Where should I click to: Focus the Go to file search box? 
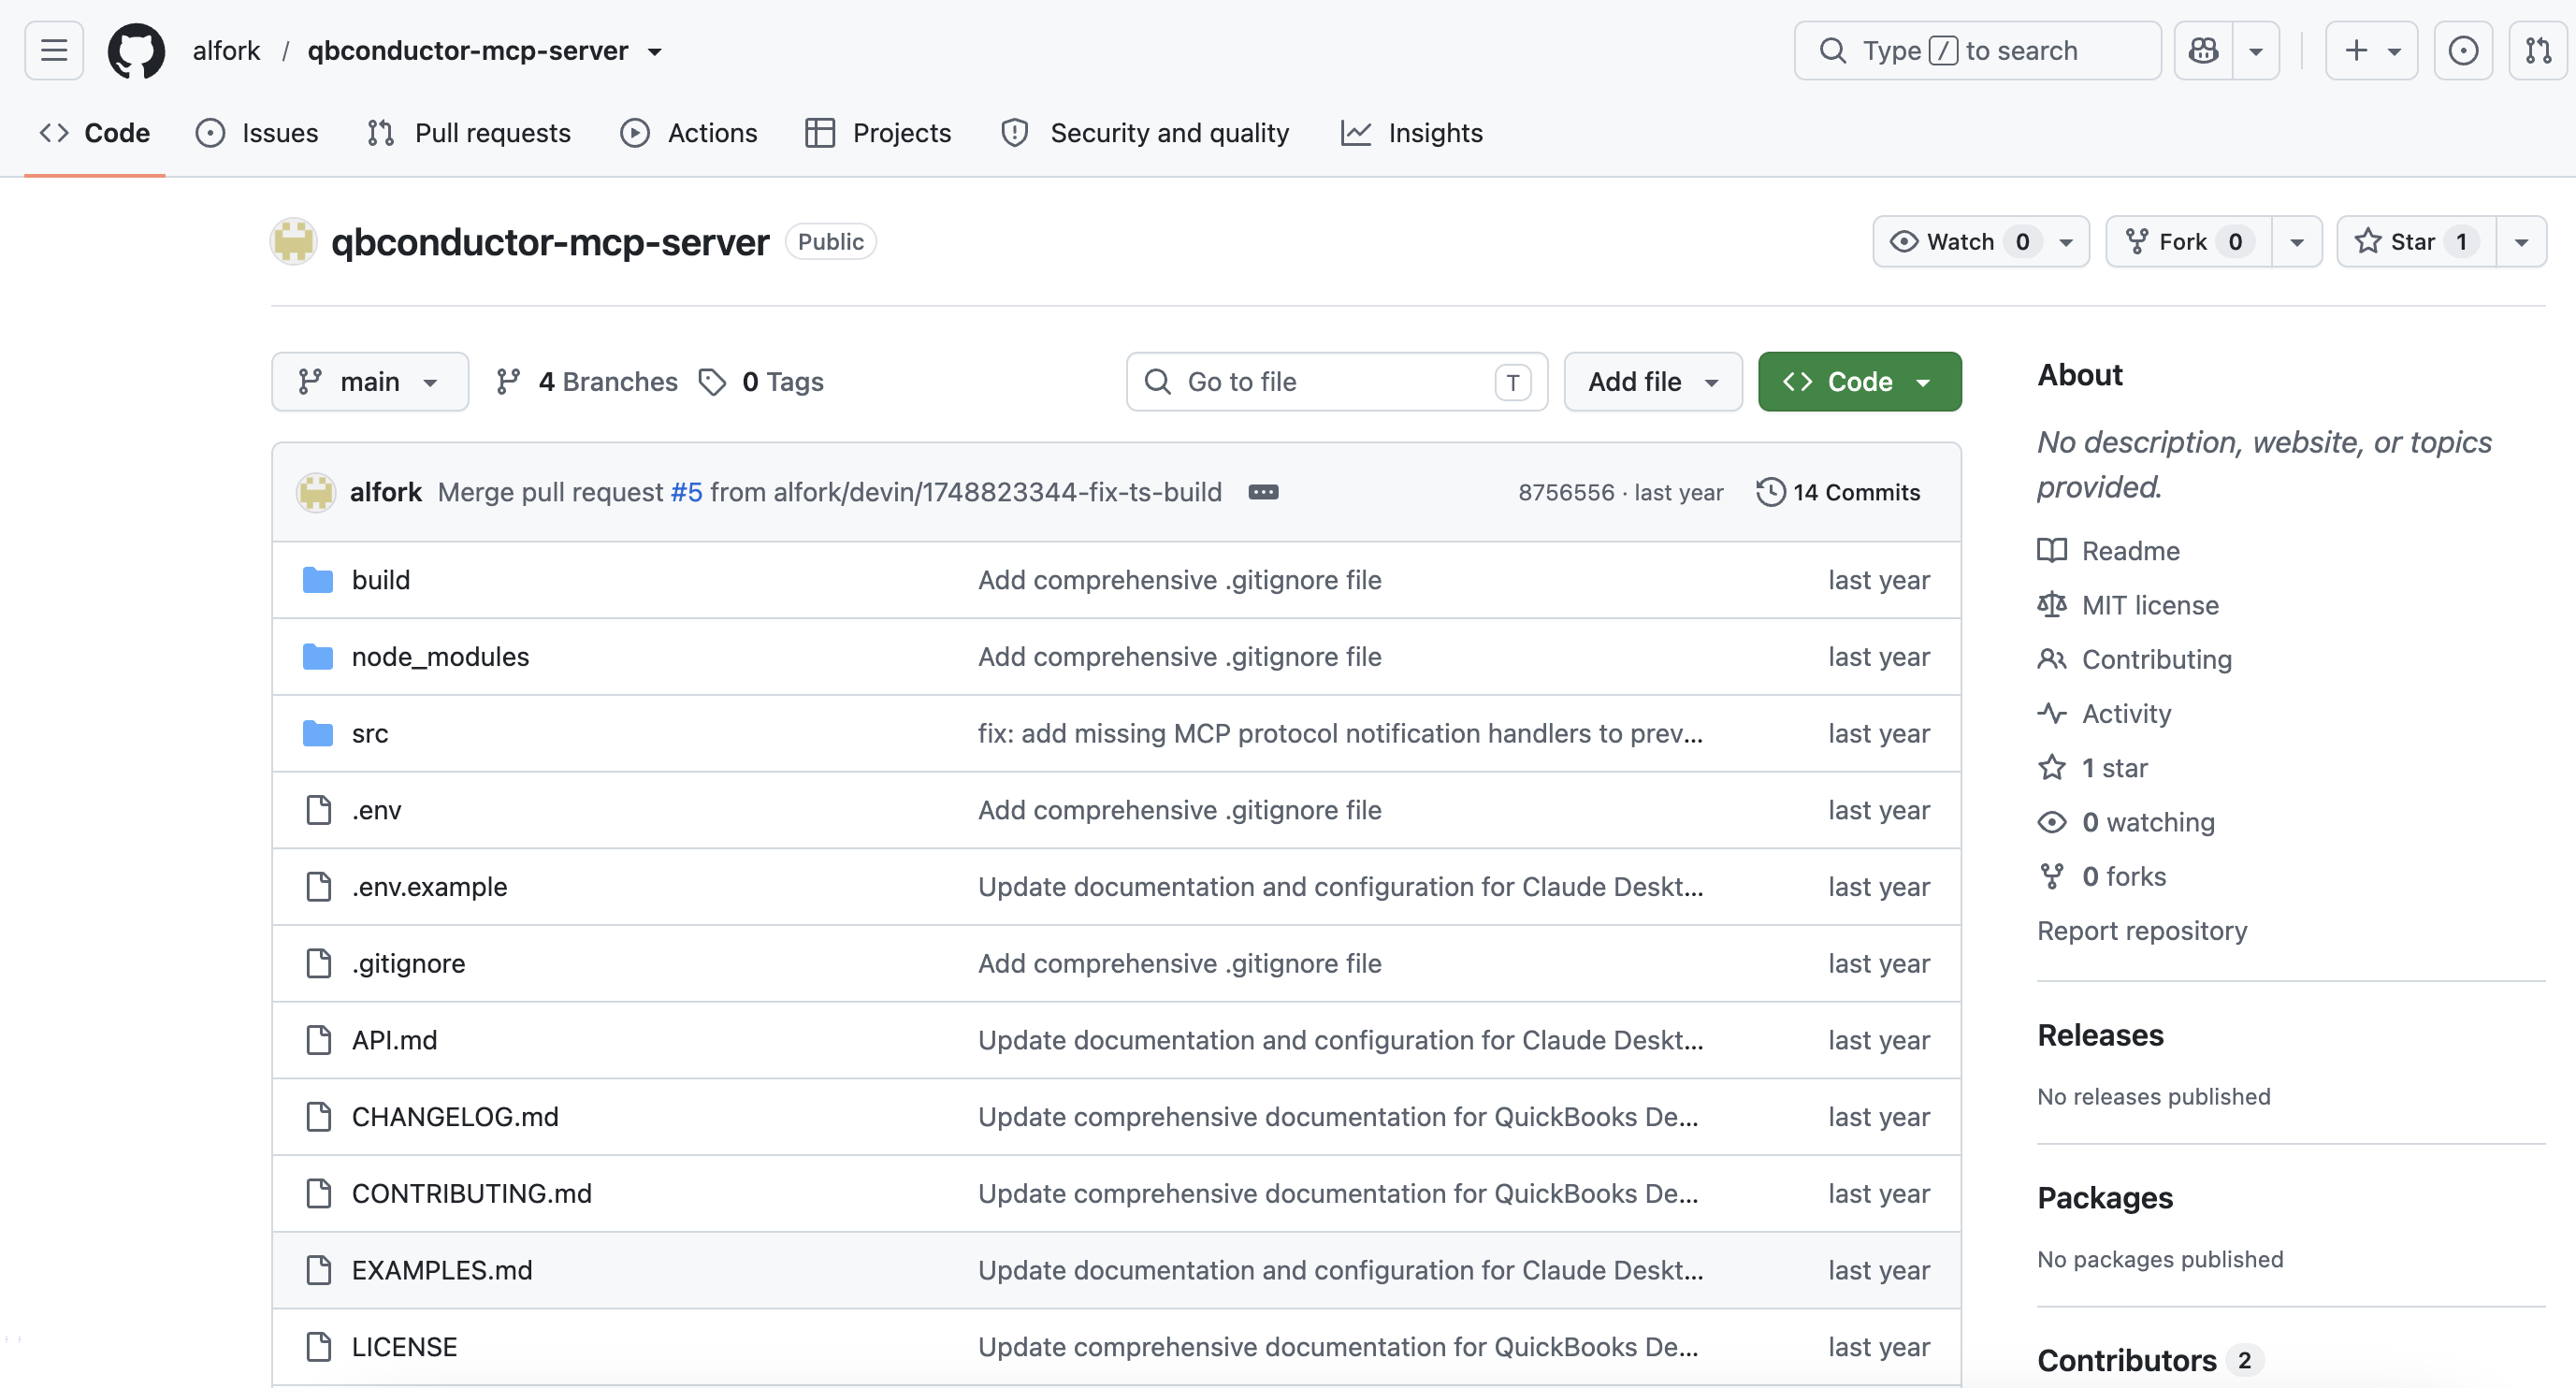point(1337,382)
